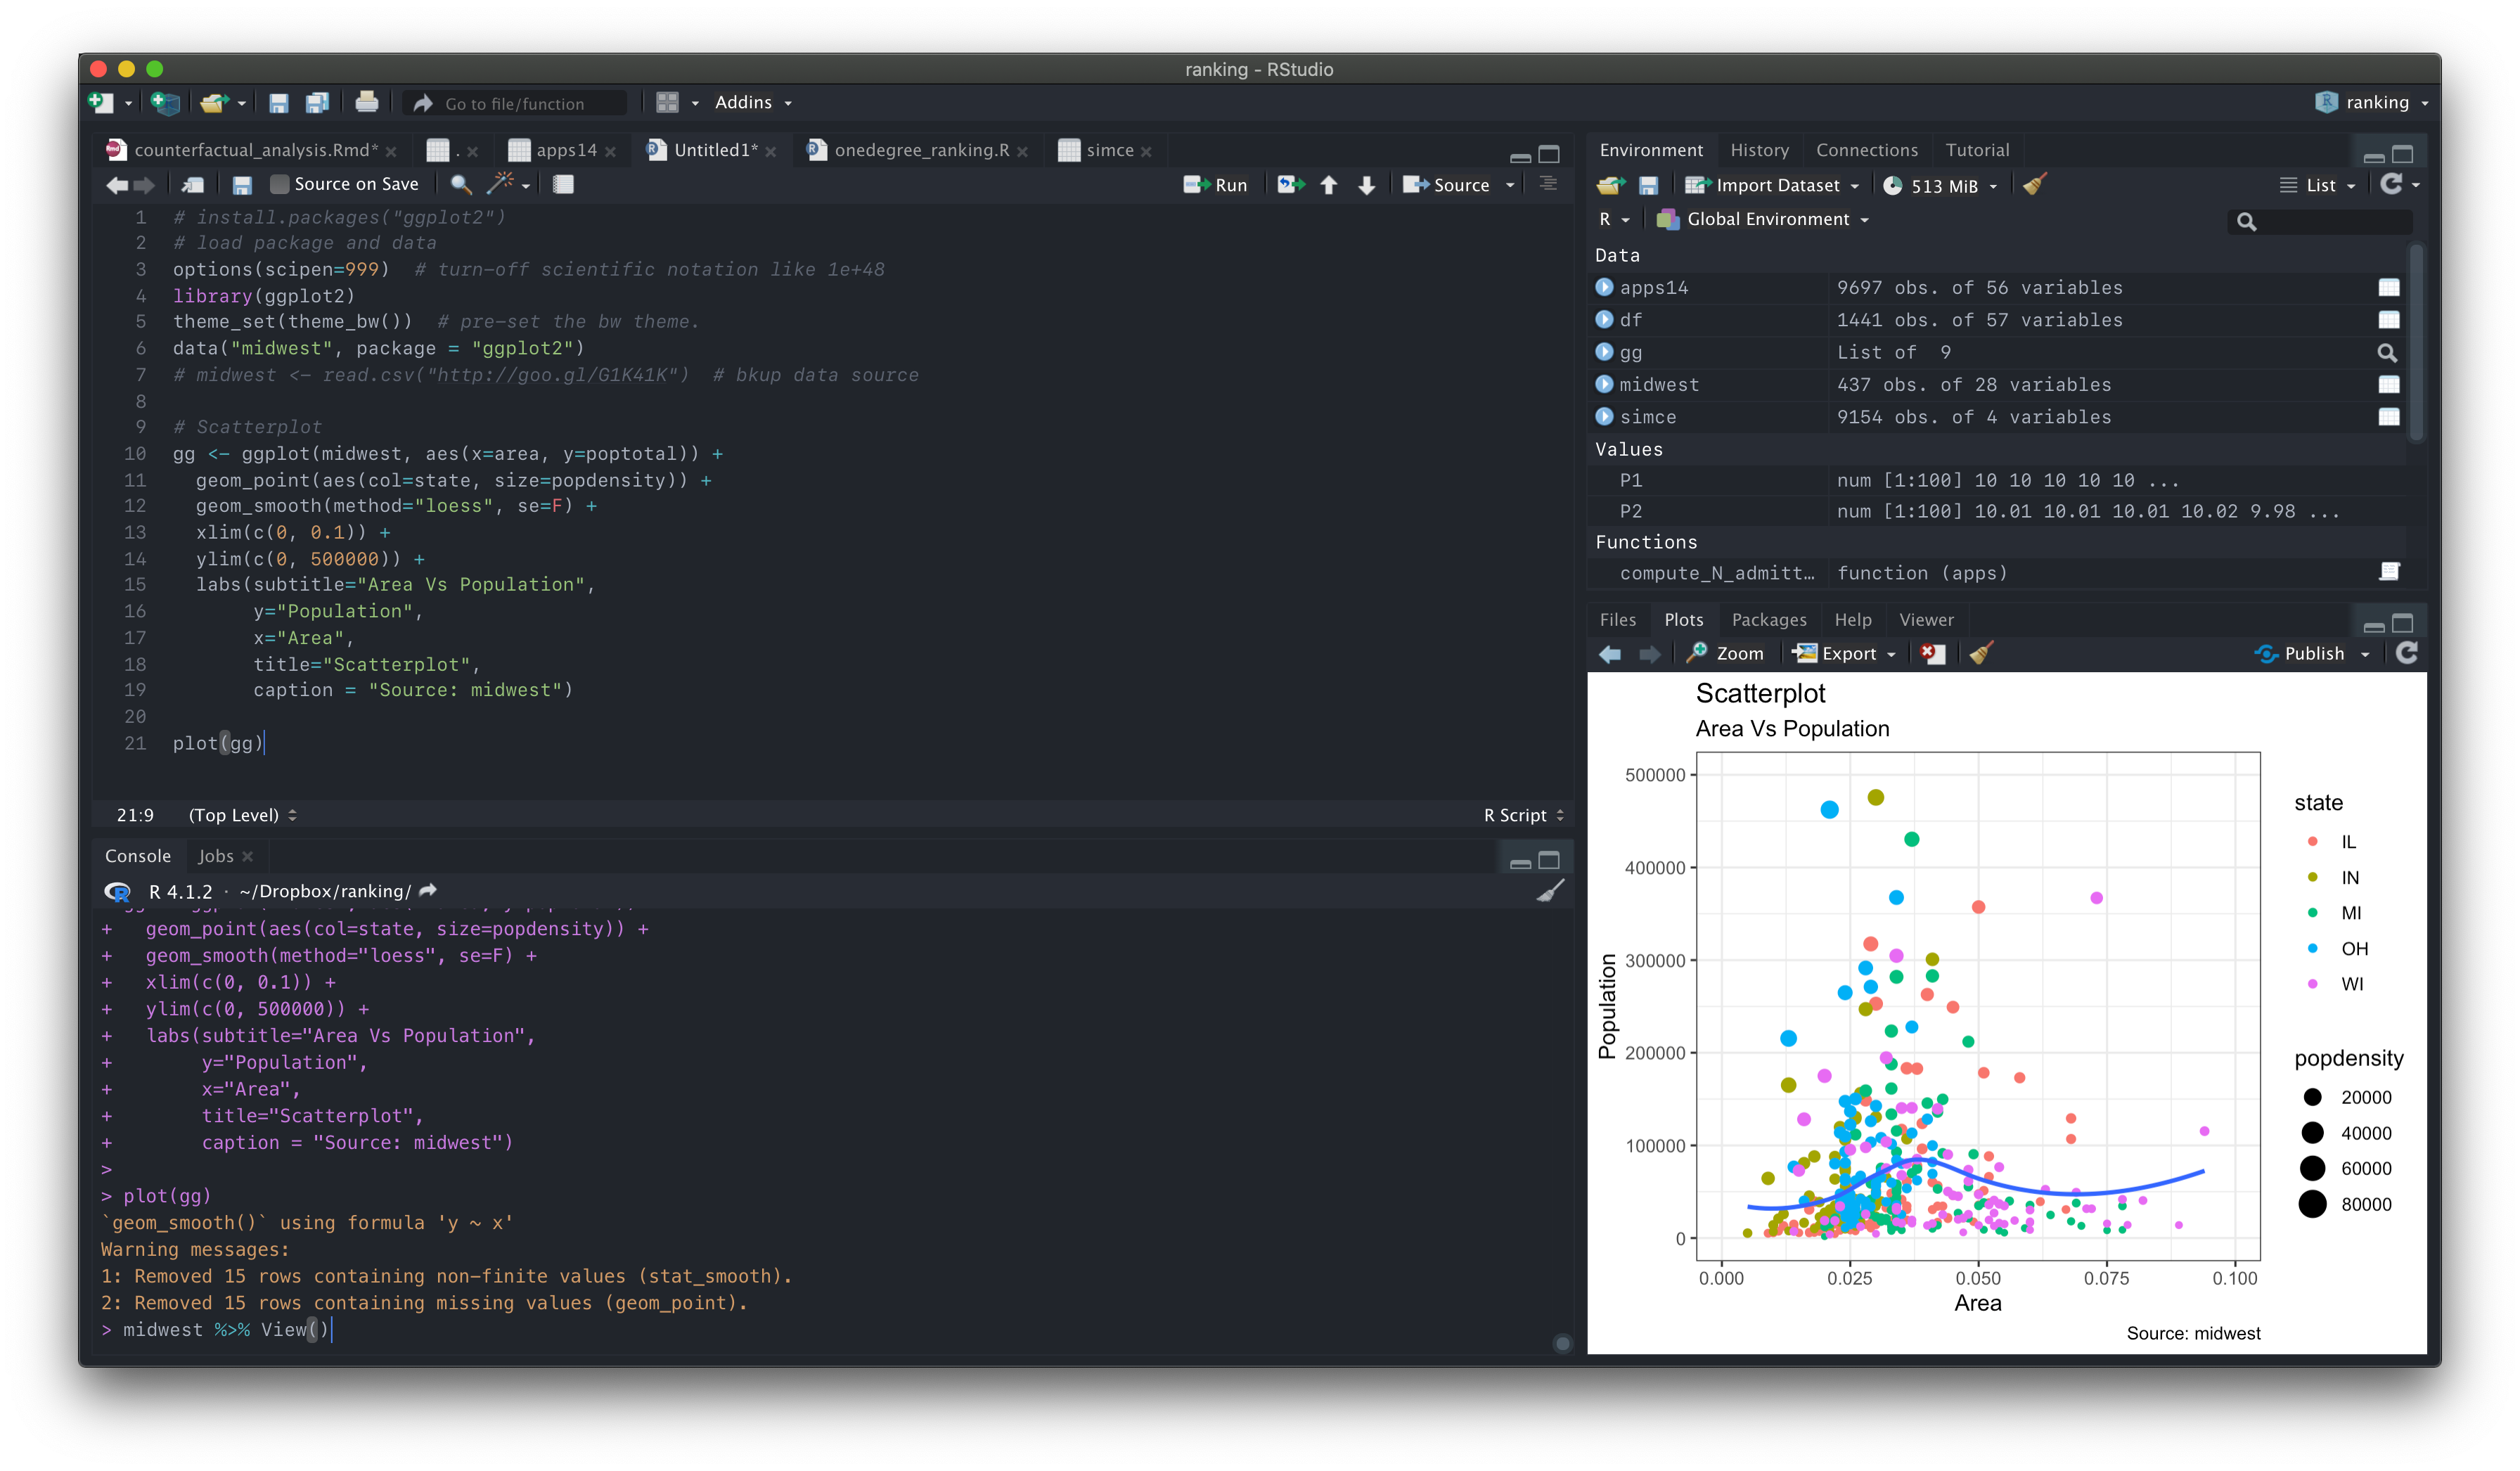Click the compile report notebook icon
This screenshot has height=1471, width=2520.
click(563, 184)
